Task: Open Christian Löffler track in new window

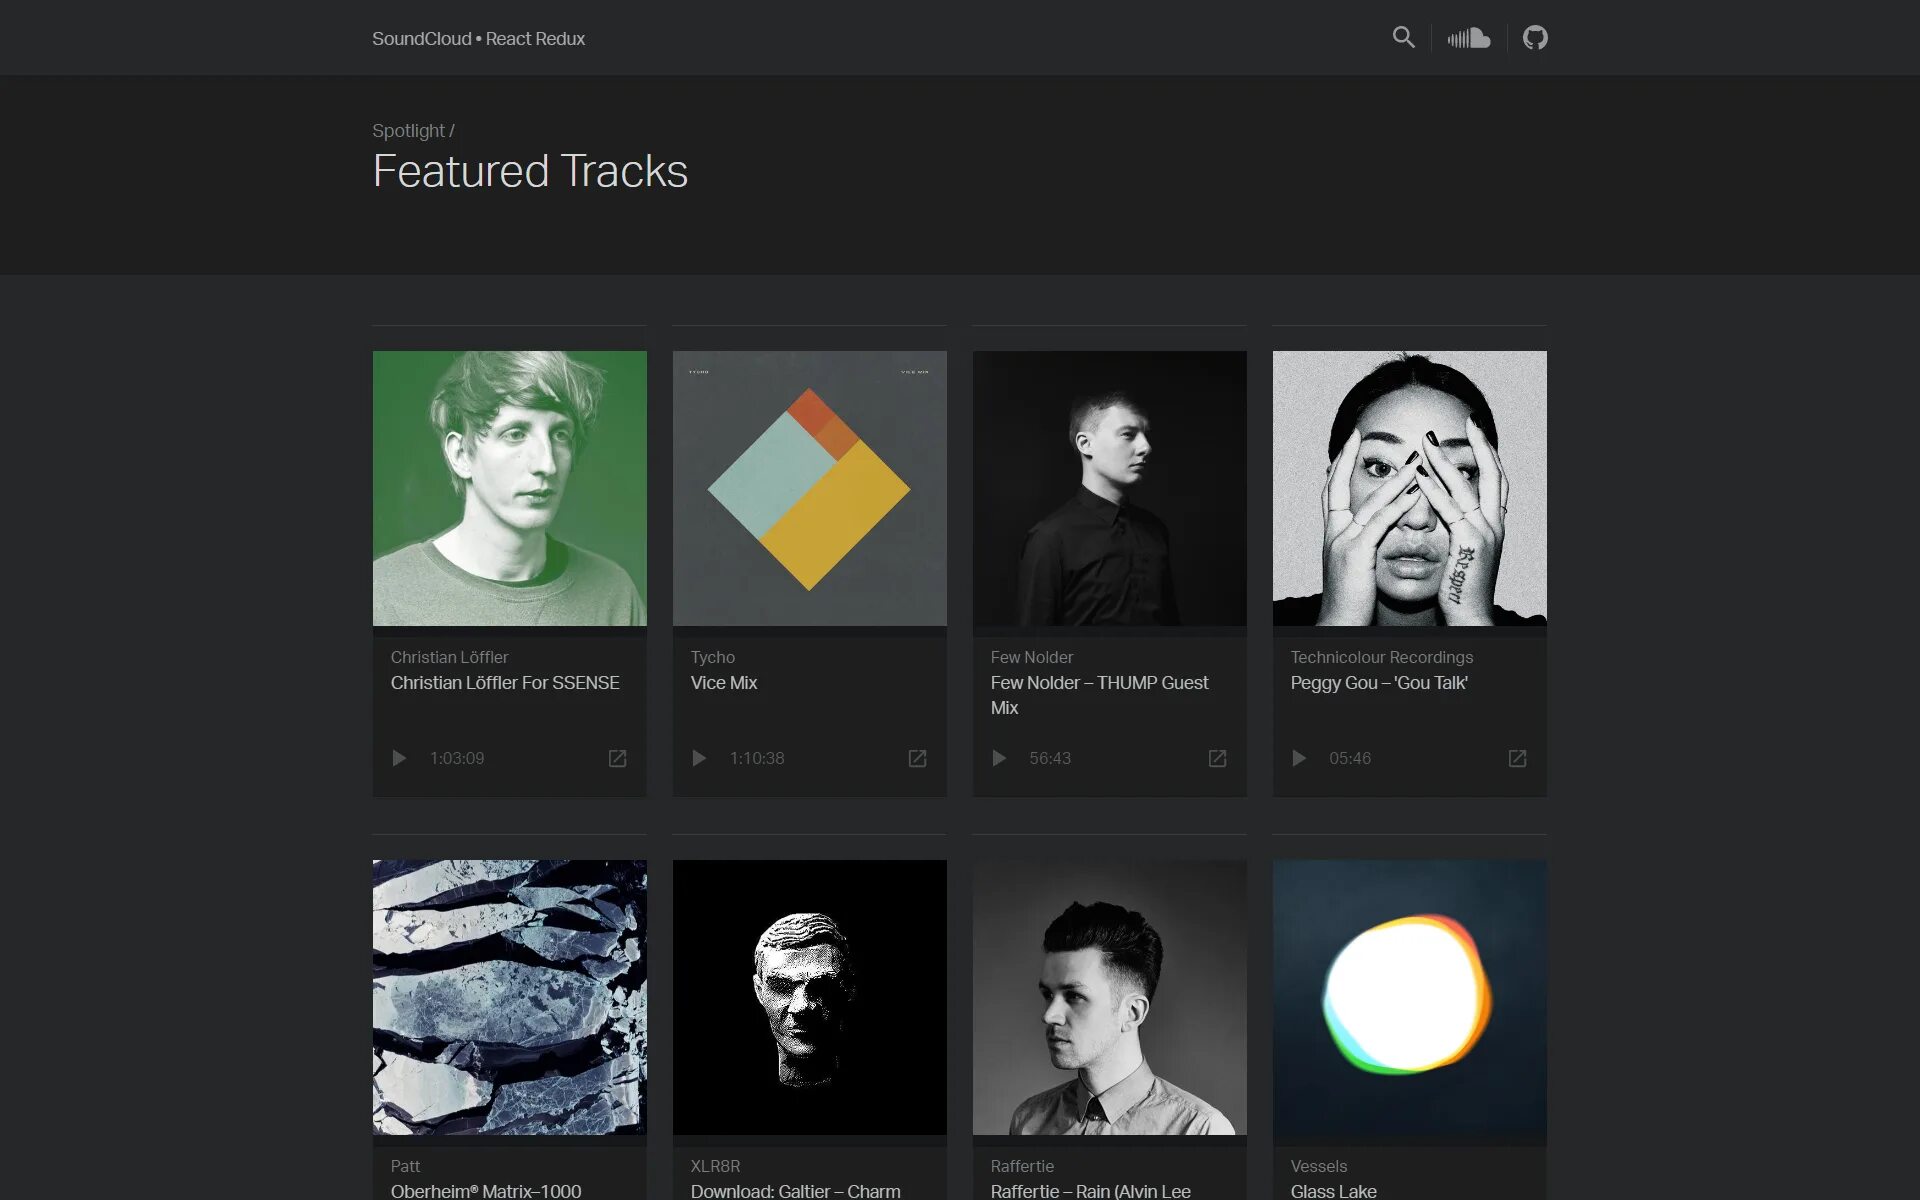Action: coord(617,758)
